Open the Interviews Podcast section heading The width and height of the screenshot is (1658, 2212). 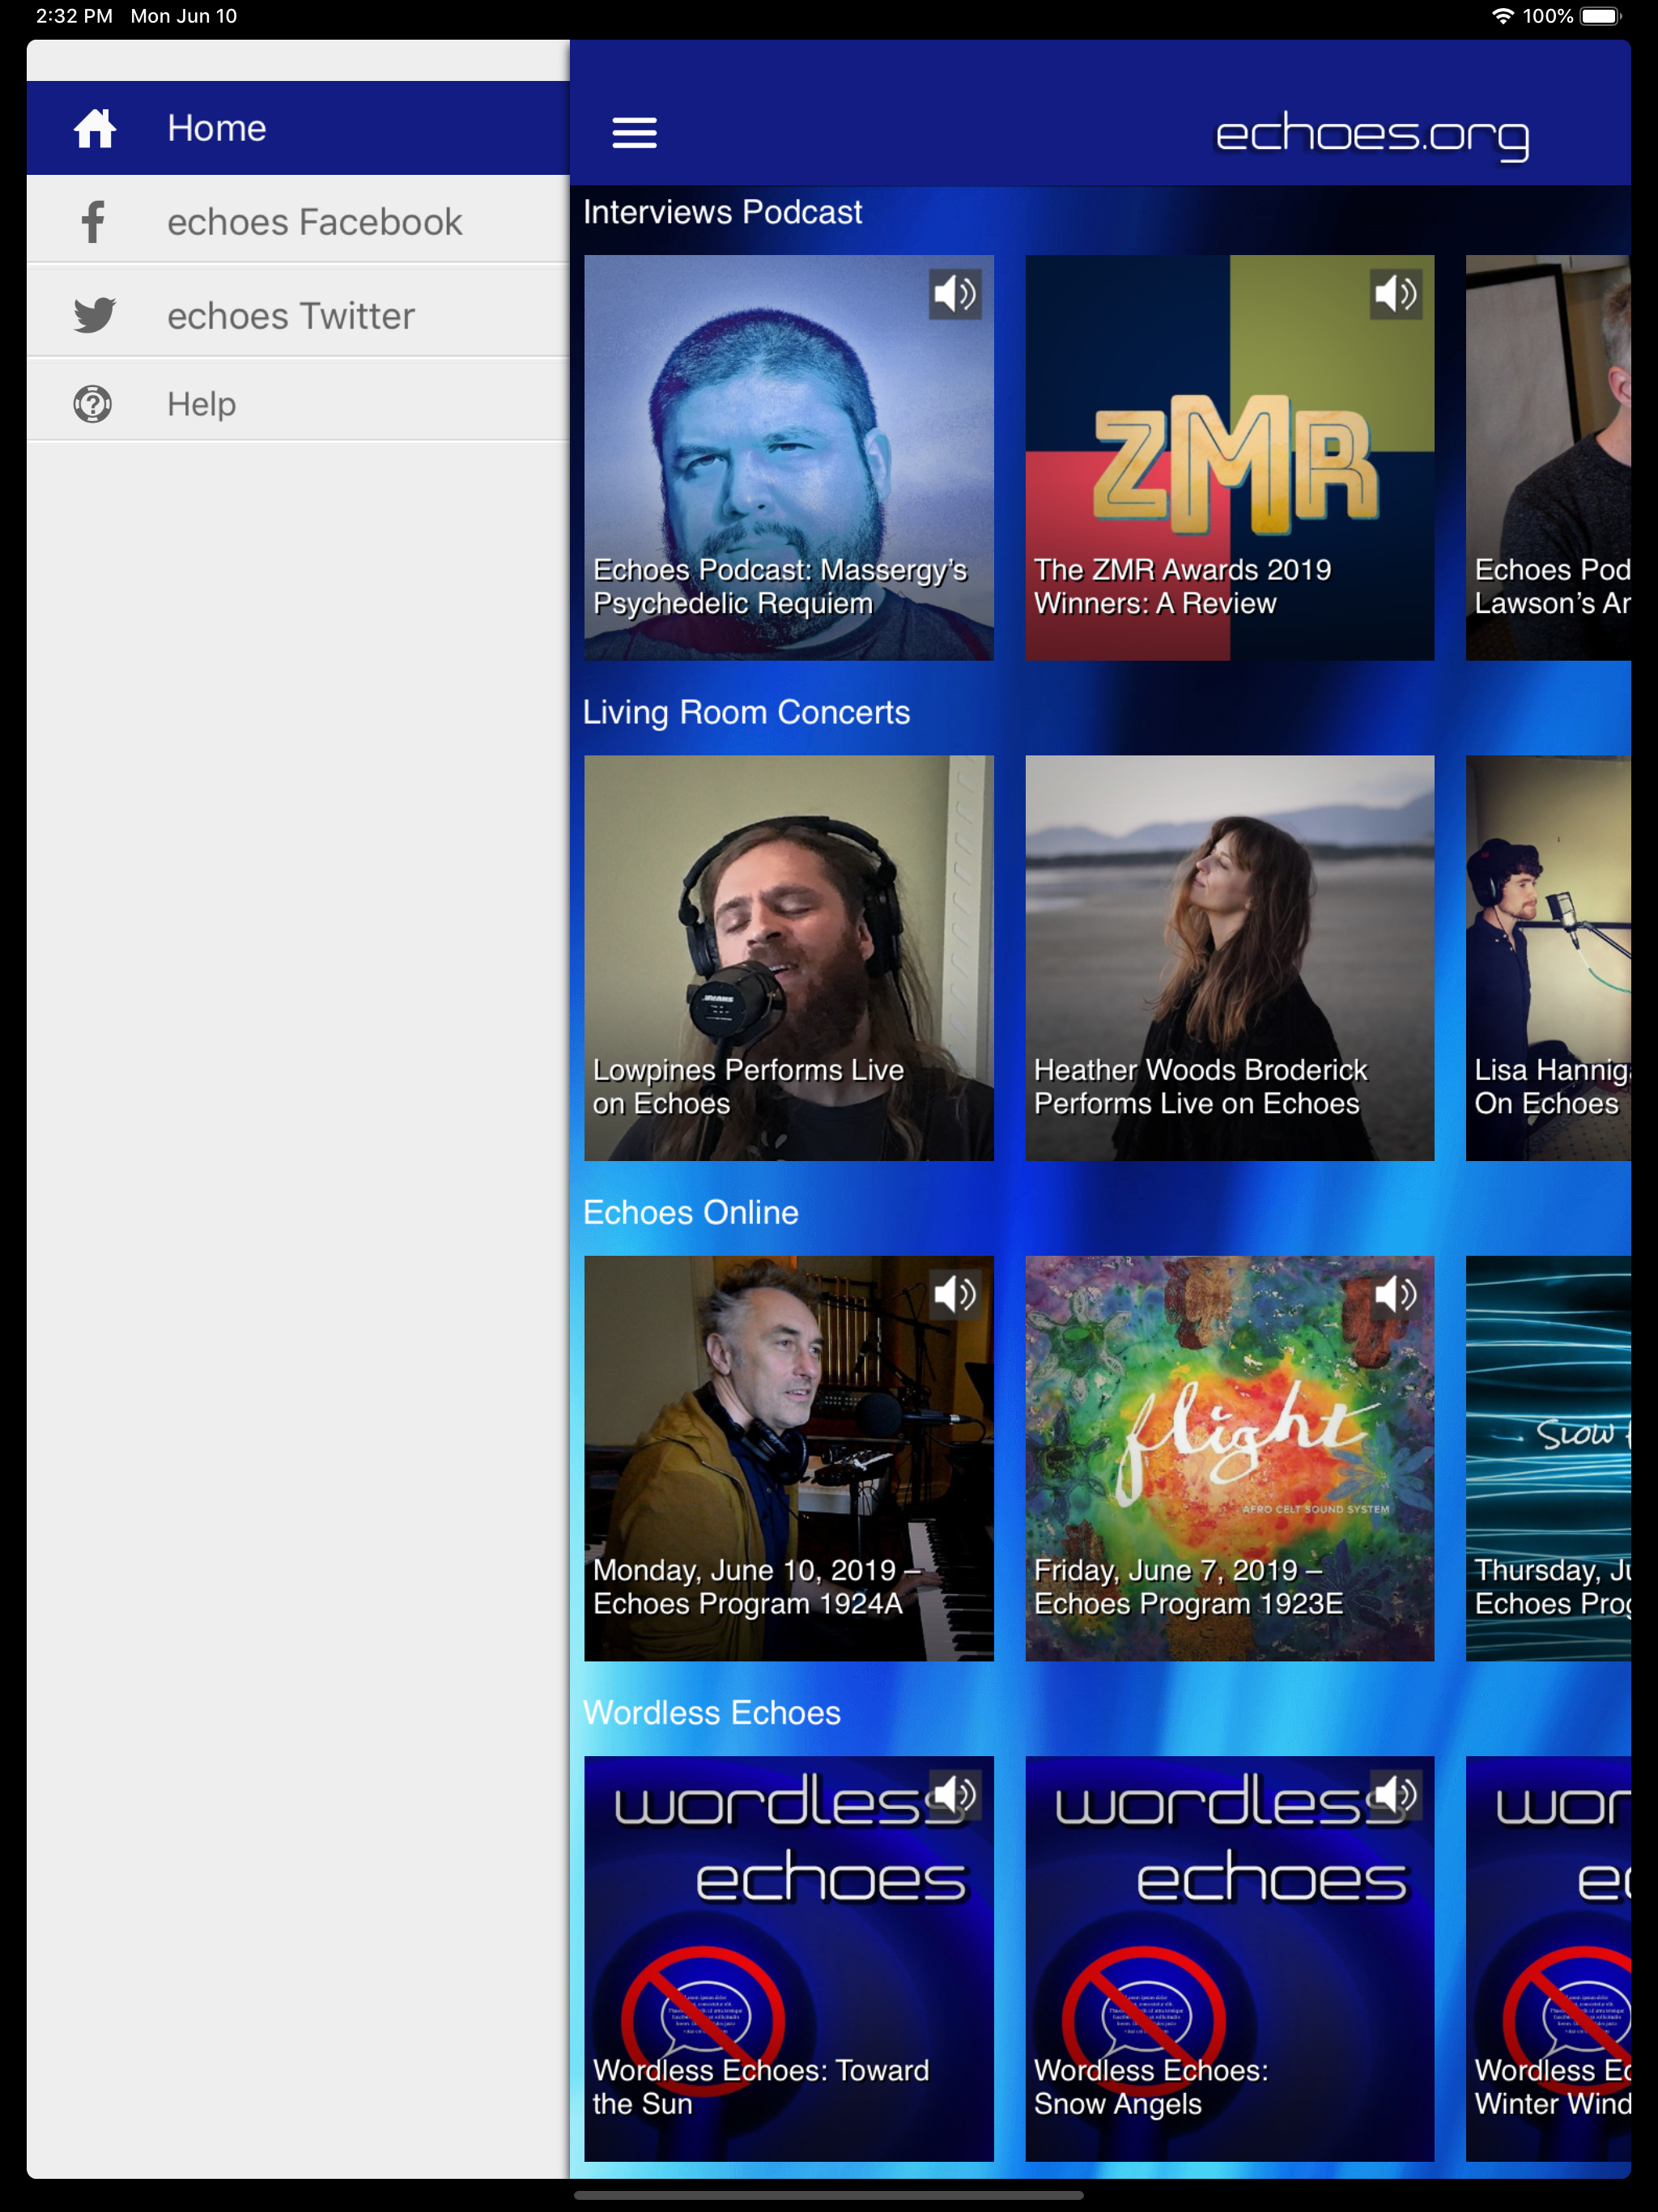(x=722, y=212)
